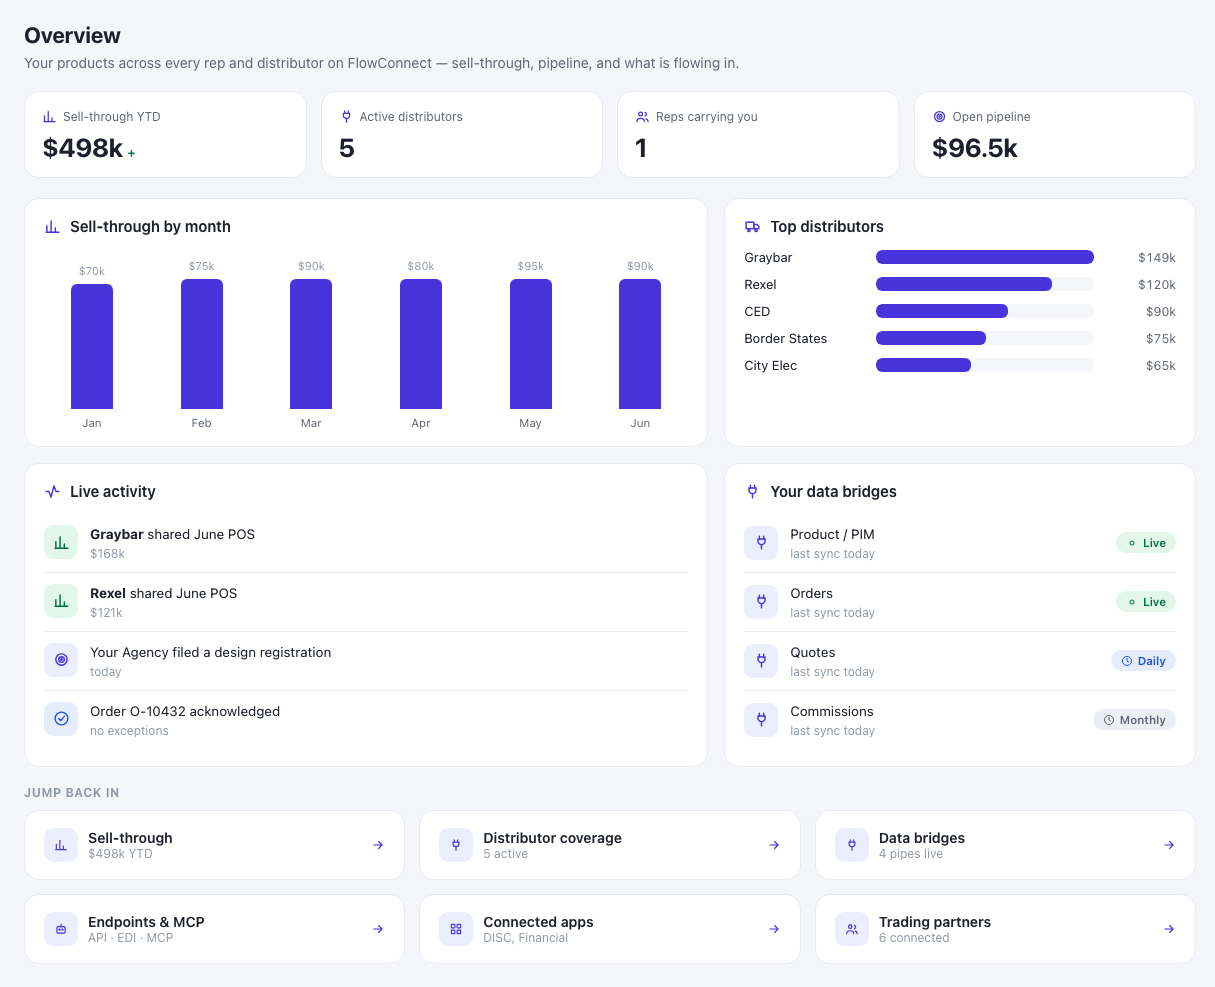Click the Graybar $149k amount
This screenshot has width=1215, height=987.
point(1157,258)
